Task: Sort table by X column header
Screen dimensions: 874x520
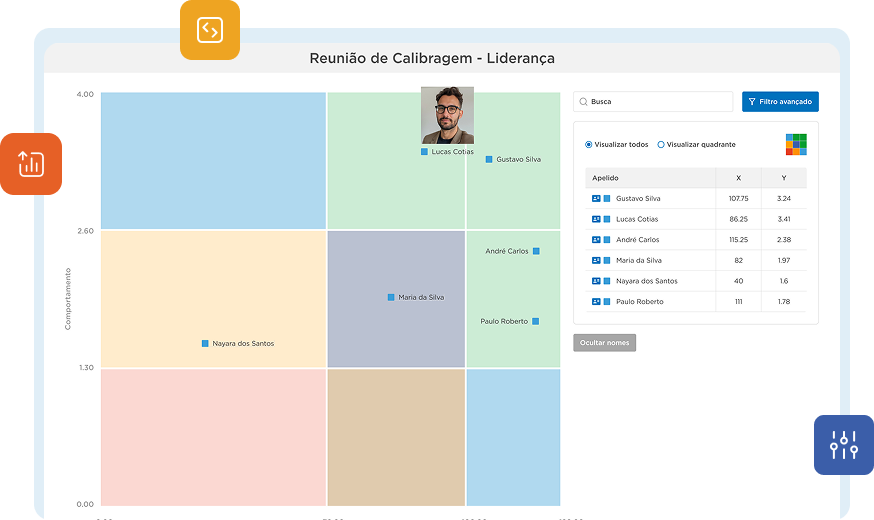Action: coord(738,178)
